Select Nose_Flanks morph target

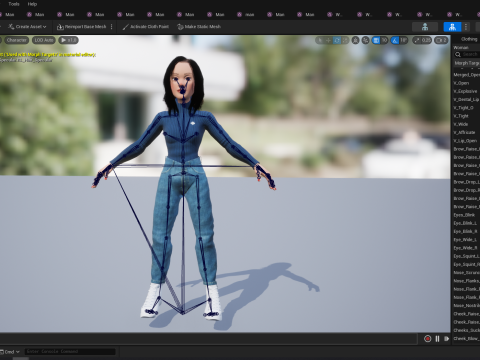pos(466,281)
